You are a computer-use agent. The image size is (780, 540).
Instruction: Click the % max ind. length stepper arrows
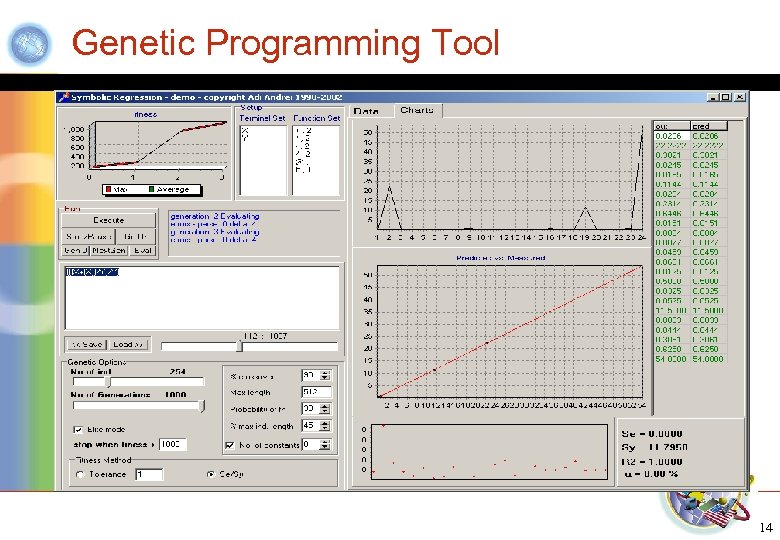coord(325,426)
